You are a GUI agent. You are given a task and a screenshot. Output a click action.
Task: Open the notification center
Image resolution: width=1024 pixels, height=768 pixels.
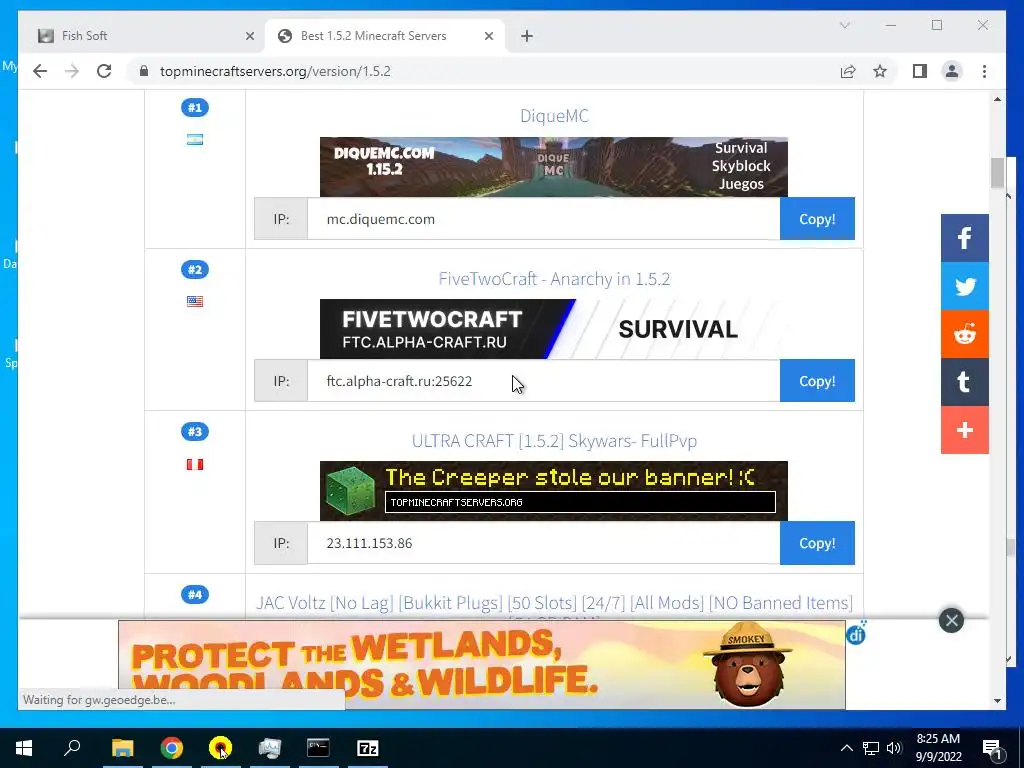pos(993,748)
